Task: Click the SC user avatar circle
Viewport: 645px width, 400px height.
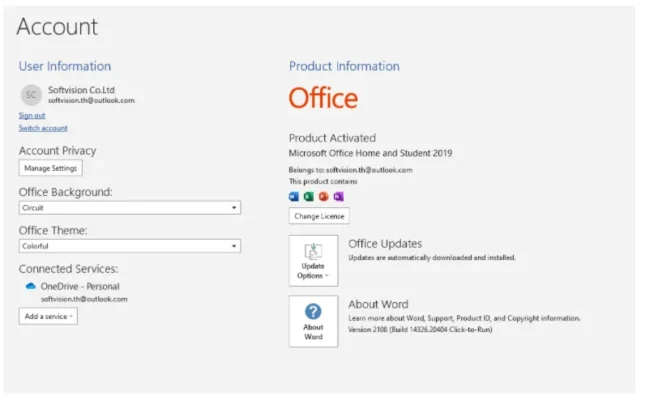Action: (x=30, y=94)
